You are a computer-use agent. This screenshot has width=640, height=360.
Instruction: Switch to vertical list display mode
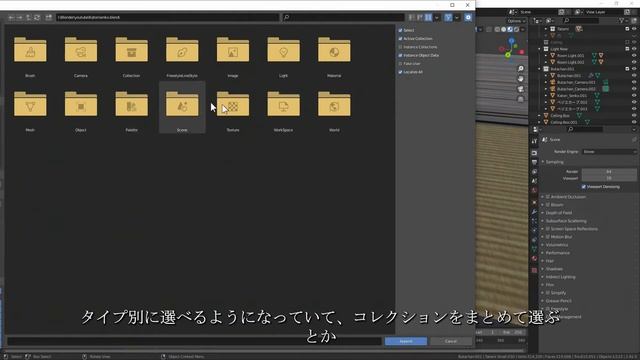(x=411, y=18)
